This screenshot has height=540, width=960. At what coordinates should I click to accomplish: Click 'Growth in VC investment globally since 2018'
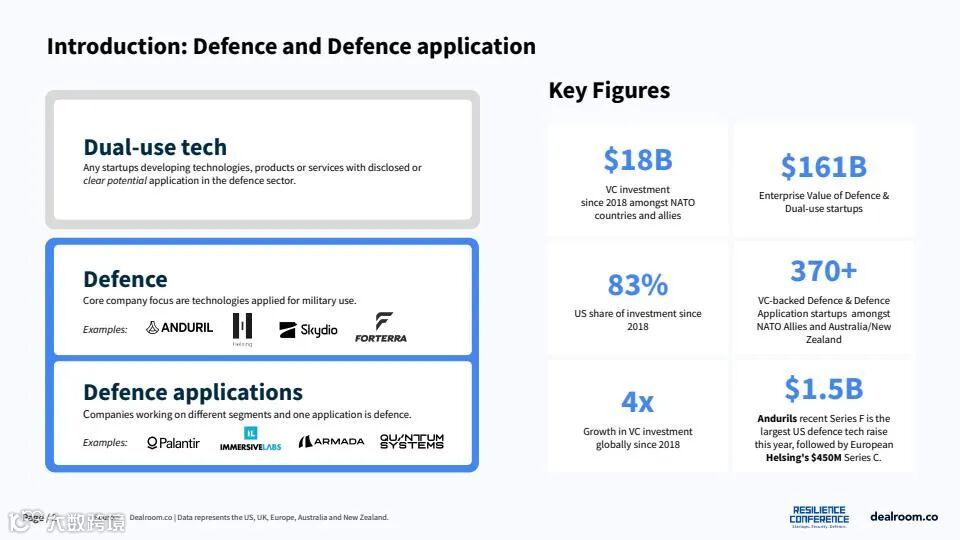tap(638, 438)
